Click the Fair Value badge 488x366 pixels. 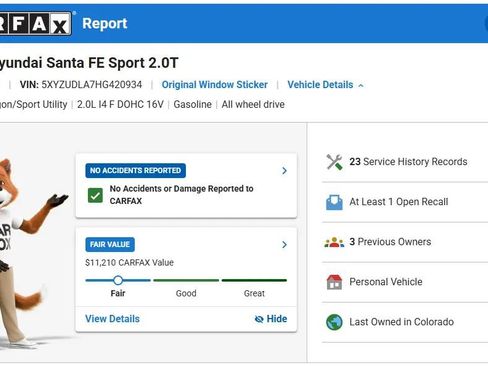click(110, 245)
